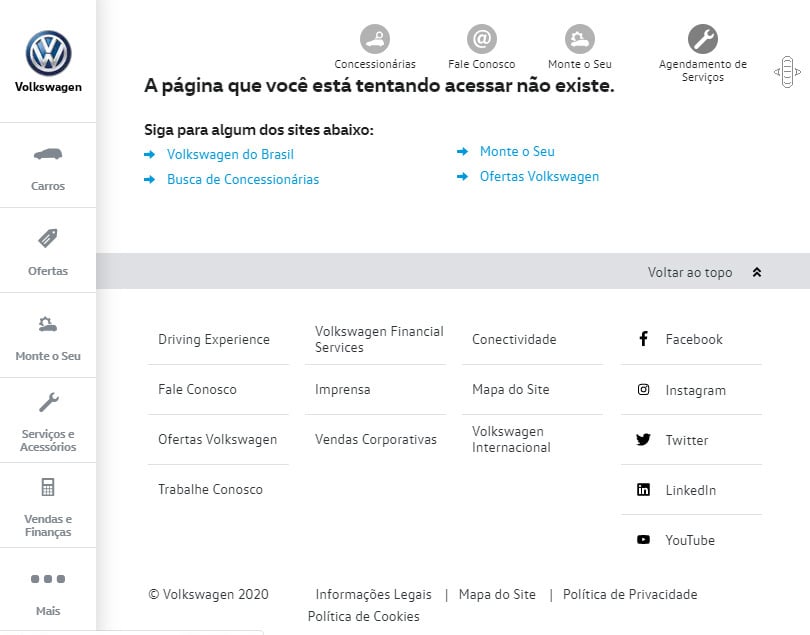
Task: Click the Volkswagen wordmark under logo
Action: [48, 87]
